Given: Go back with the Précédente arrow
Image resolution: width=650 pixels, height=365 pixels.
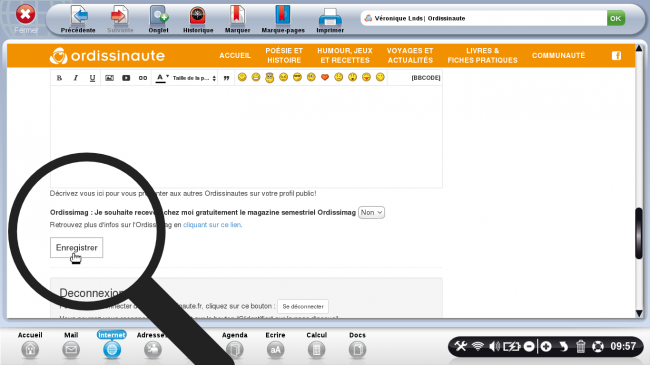Looking at the screenshot, I should click(78, 19).
